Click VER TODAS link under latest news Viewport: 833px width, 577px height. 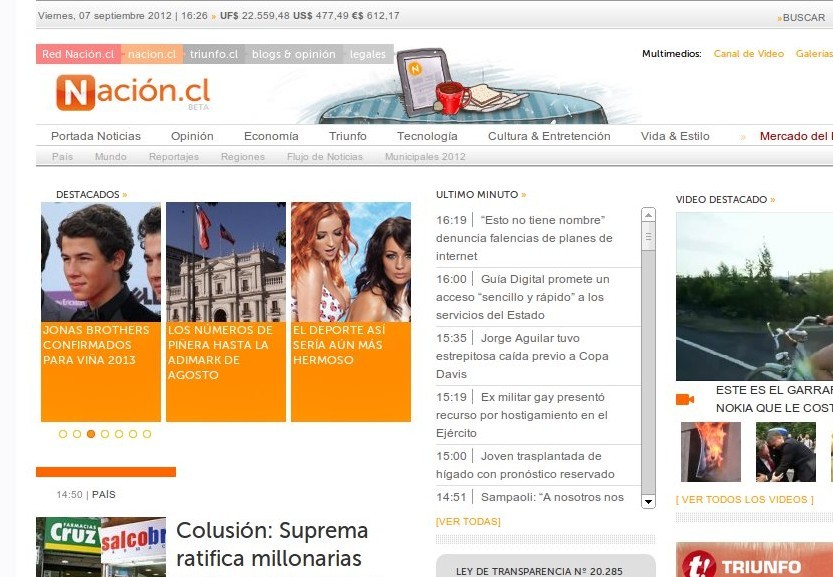pos(468,522)
